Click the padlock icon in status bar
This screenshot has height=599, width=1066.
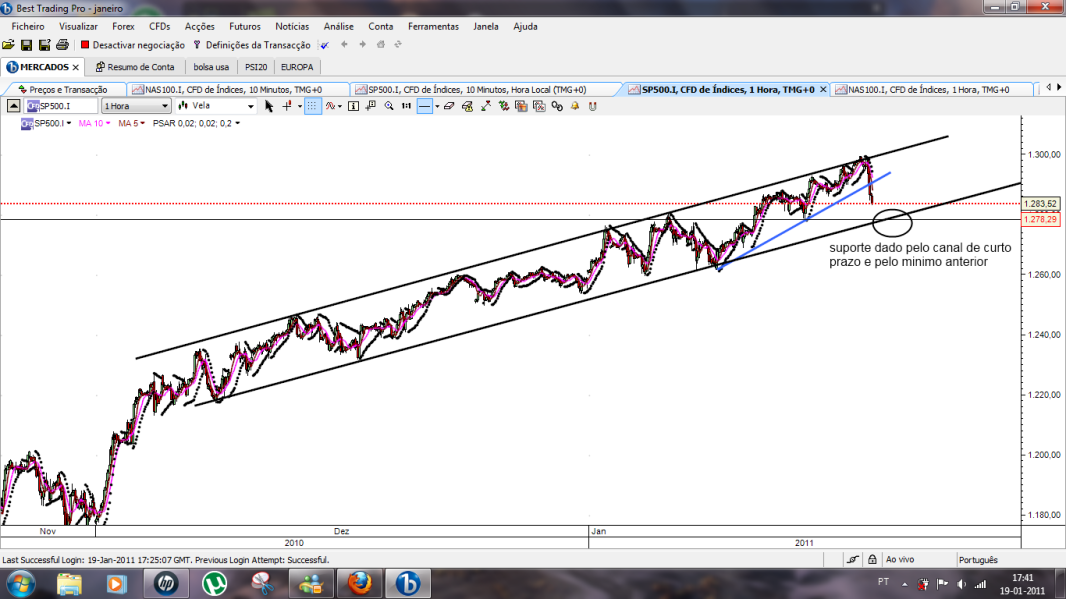(872, 560)
